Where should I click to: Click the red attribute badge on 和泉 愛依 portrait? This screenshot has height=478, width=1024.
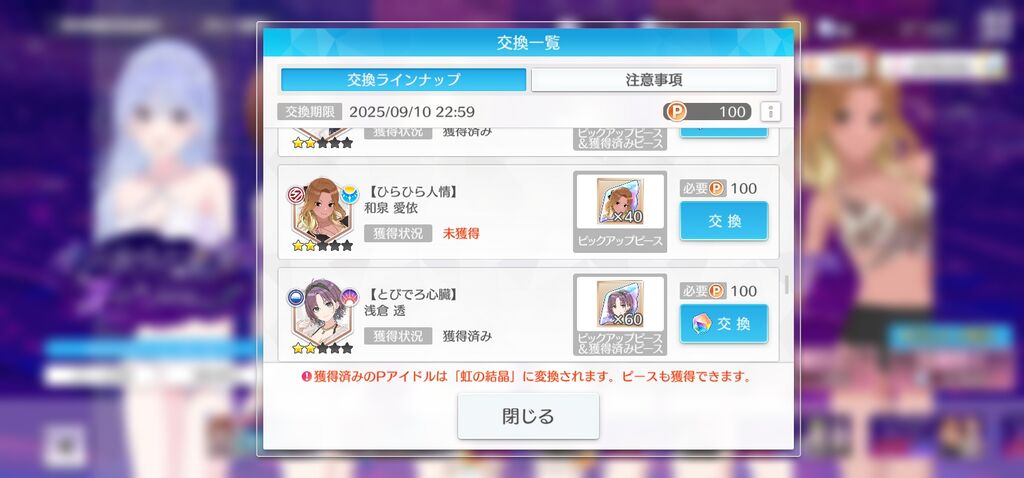point(296,195)
